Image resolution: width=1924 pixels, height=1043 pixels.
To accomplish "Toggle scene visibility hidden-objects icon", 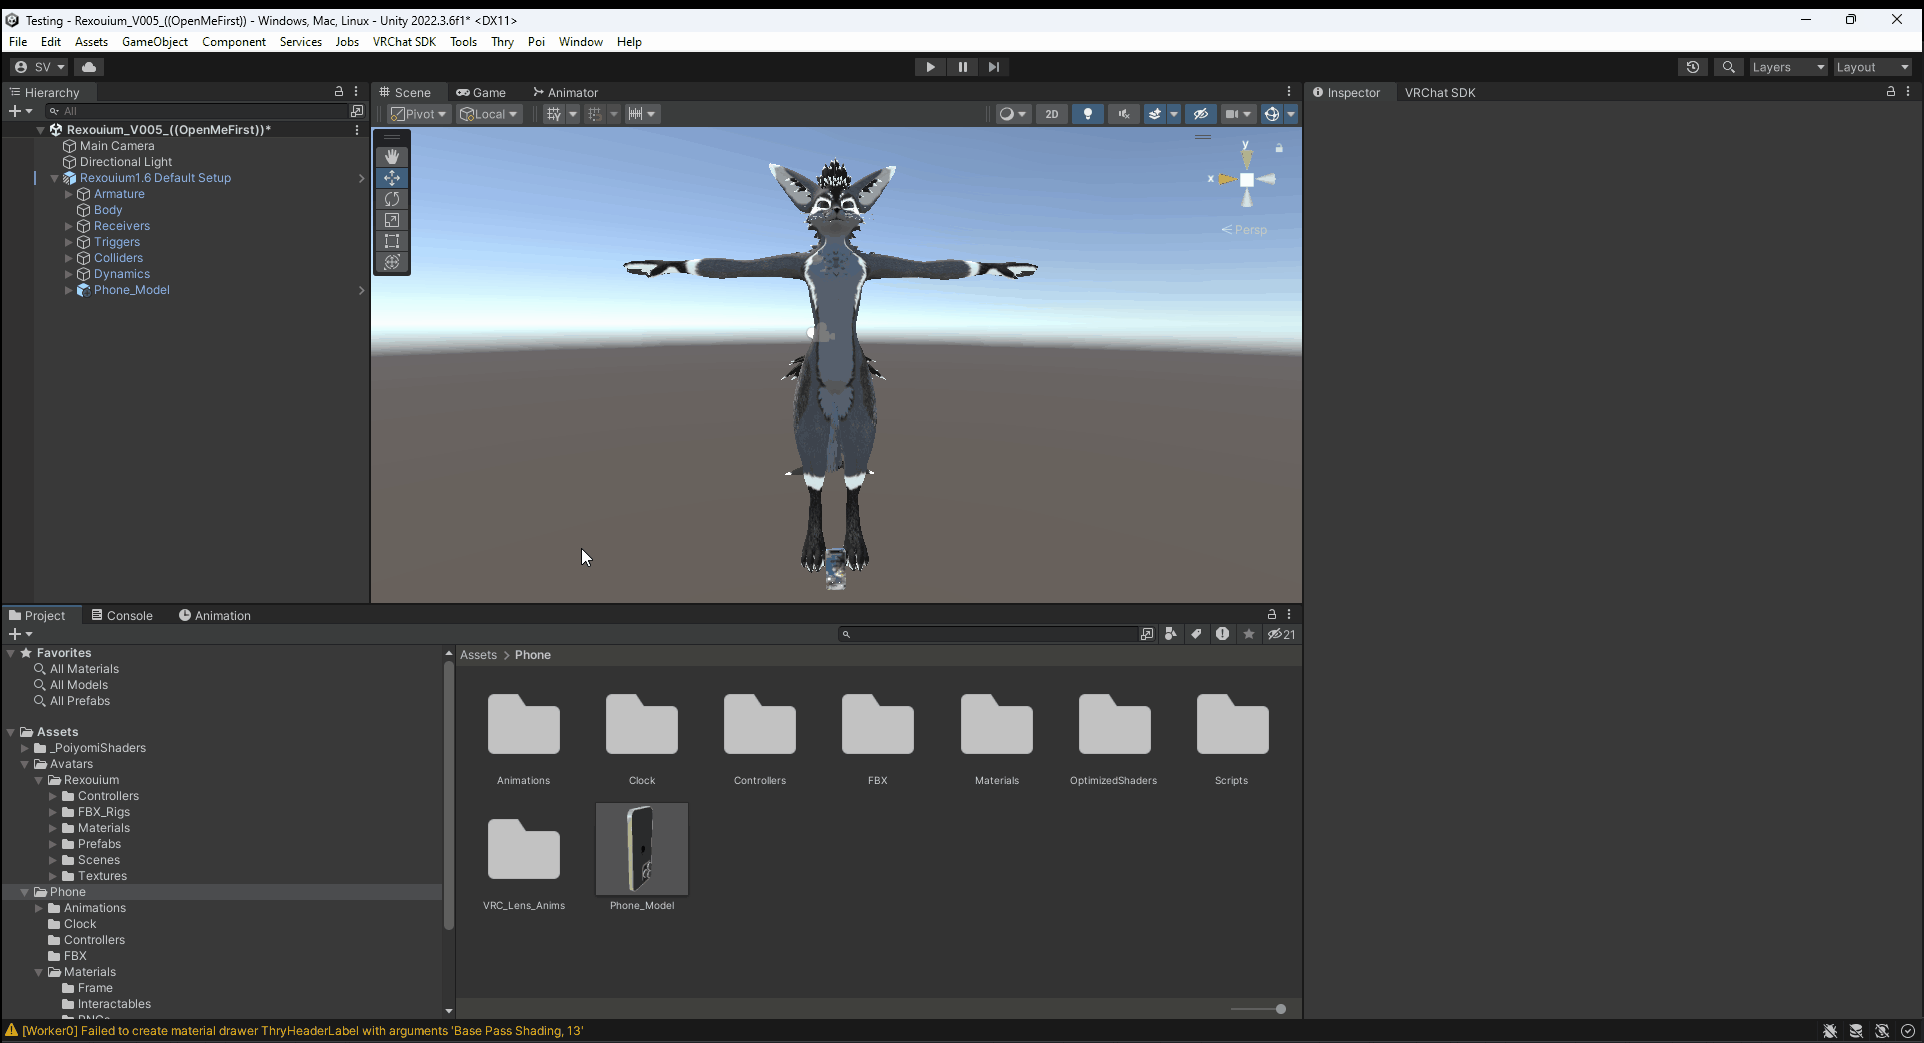I will [1201, 114].
